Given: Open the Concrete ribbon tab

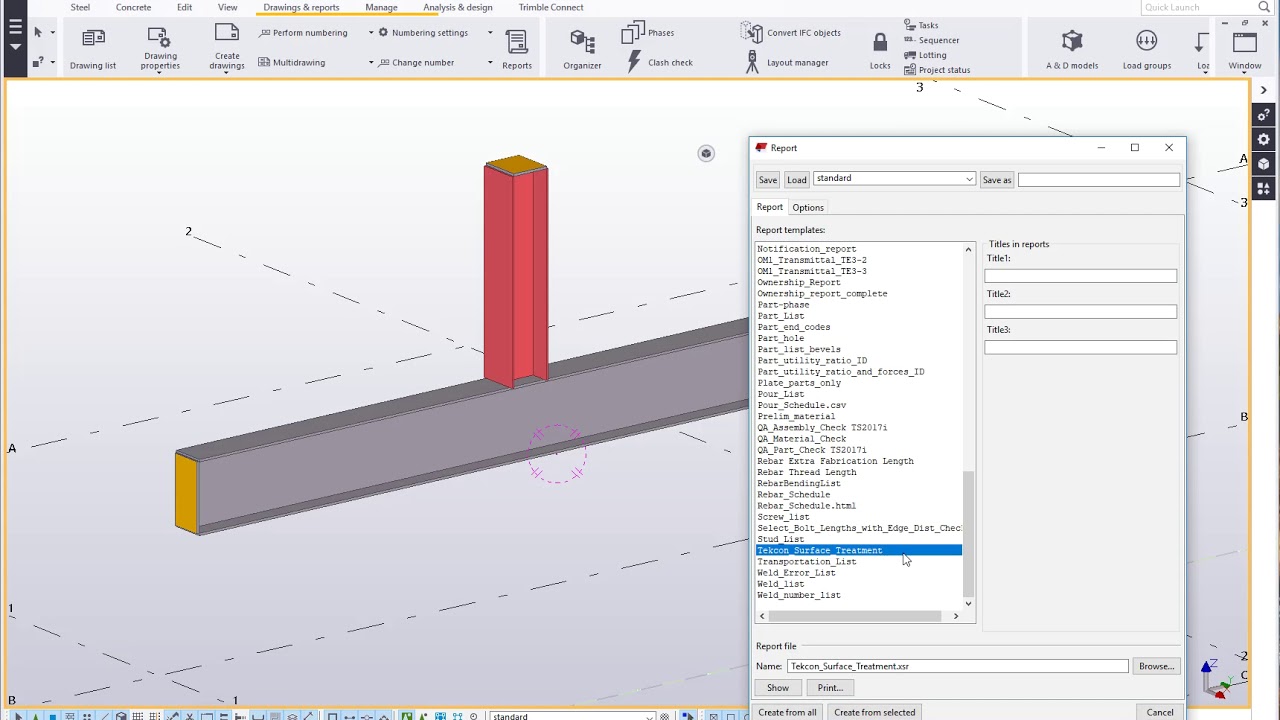Looking at the screenshot, I should tap(133, 7).
